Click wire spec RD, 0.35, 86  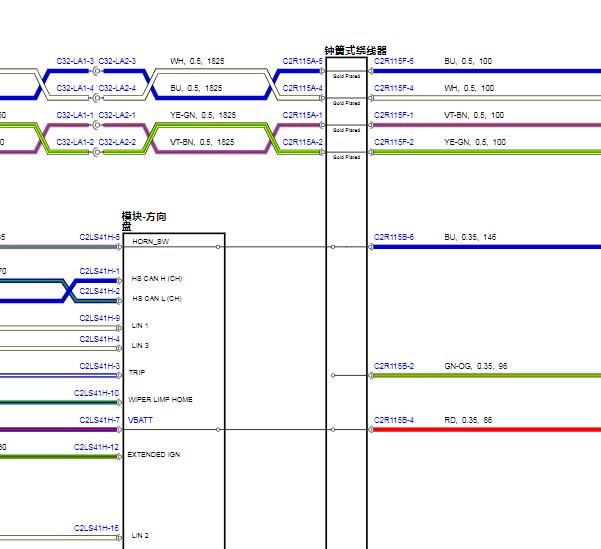(468, 420)
